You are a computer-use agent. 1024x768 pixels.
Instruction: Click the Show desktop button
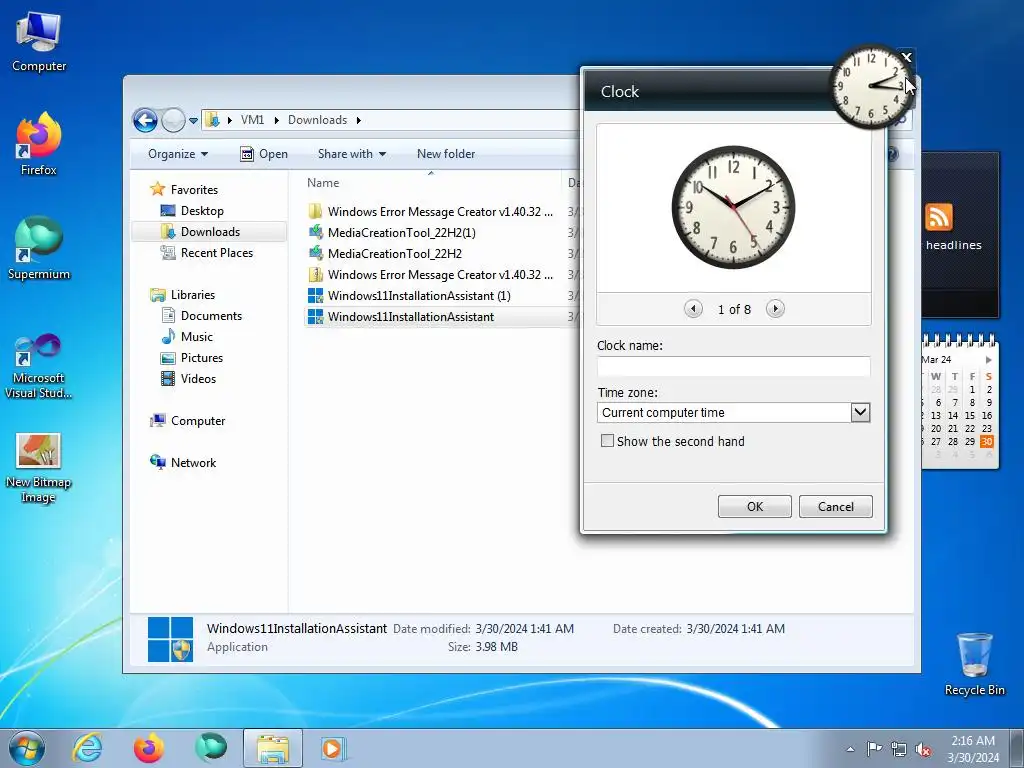[x=1017, y=748]
